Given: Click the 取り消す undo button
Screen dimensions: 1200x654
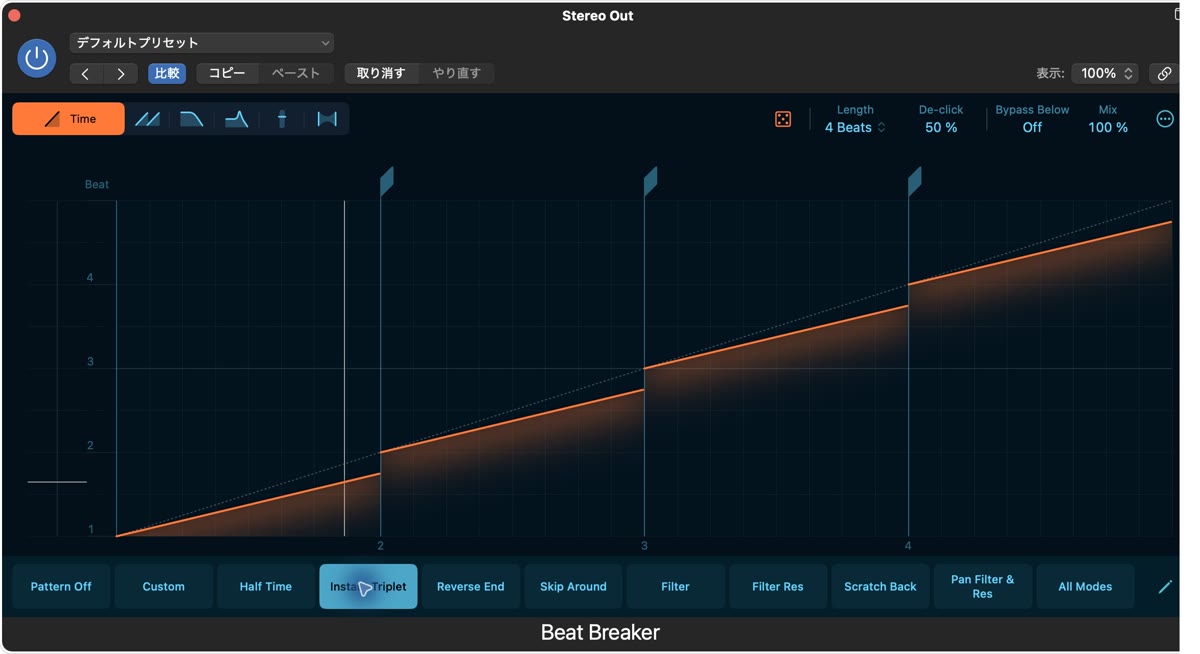Looking at the screenshot, I should [x=381, y=73].
